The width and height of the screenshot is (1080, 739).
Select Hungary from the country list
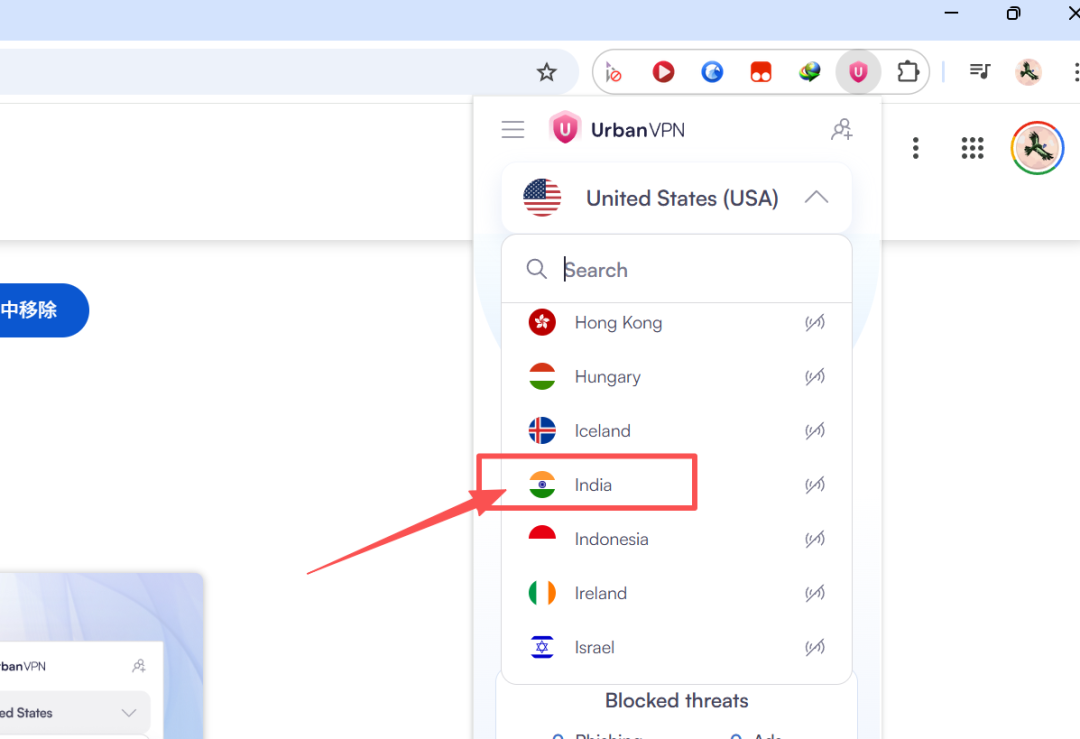[676, 377]
